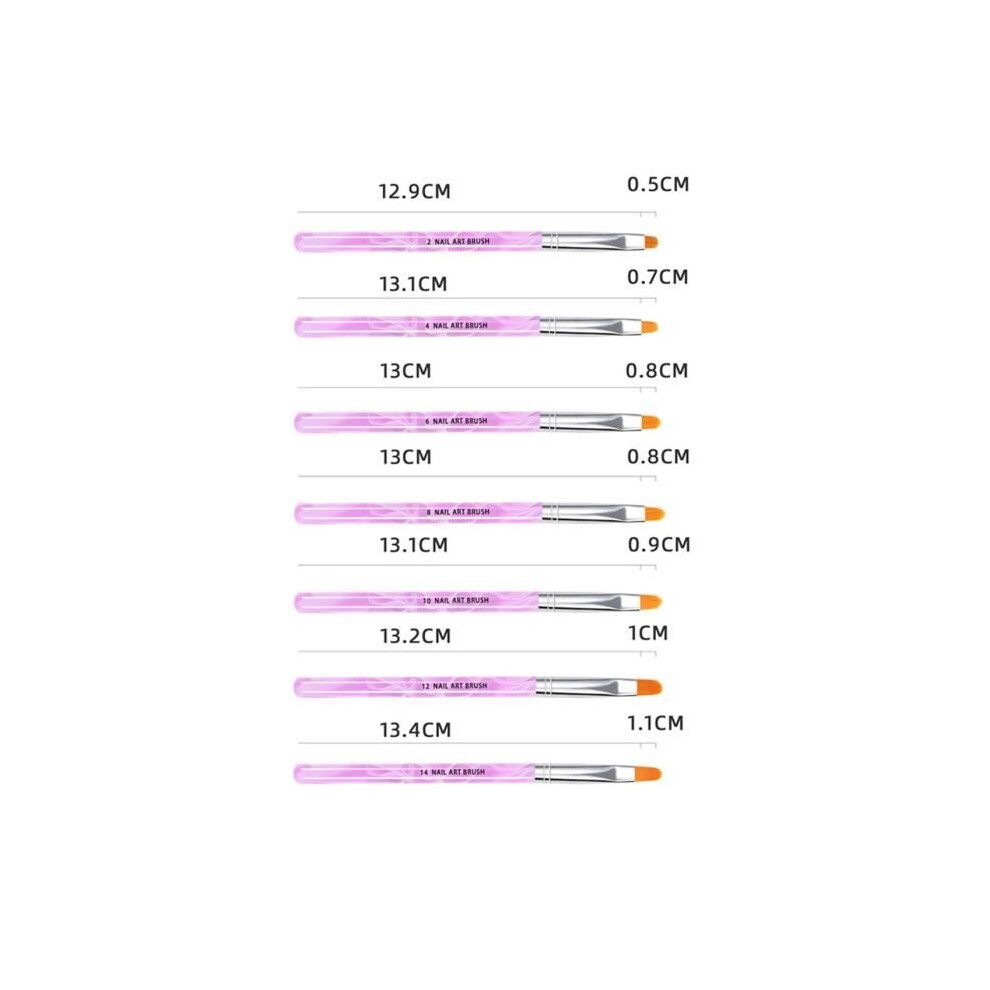Click the number 10 nail art brush
This screenshot has height=990, width=990.
tap(477, 602)
